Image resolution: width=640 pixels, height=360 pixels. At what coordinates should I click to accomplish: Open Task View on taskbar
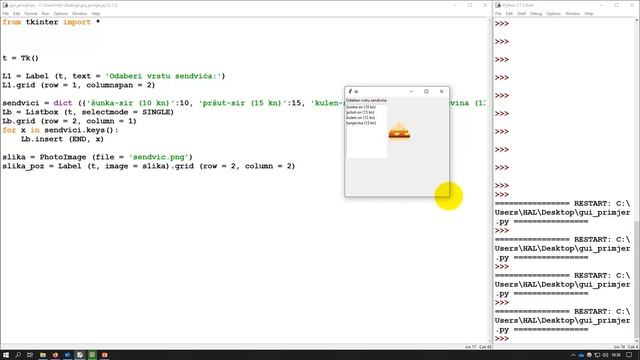pos(30,355)
